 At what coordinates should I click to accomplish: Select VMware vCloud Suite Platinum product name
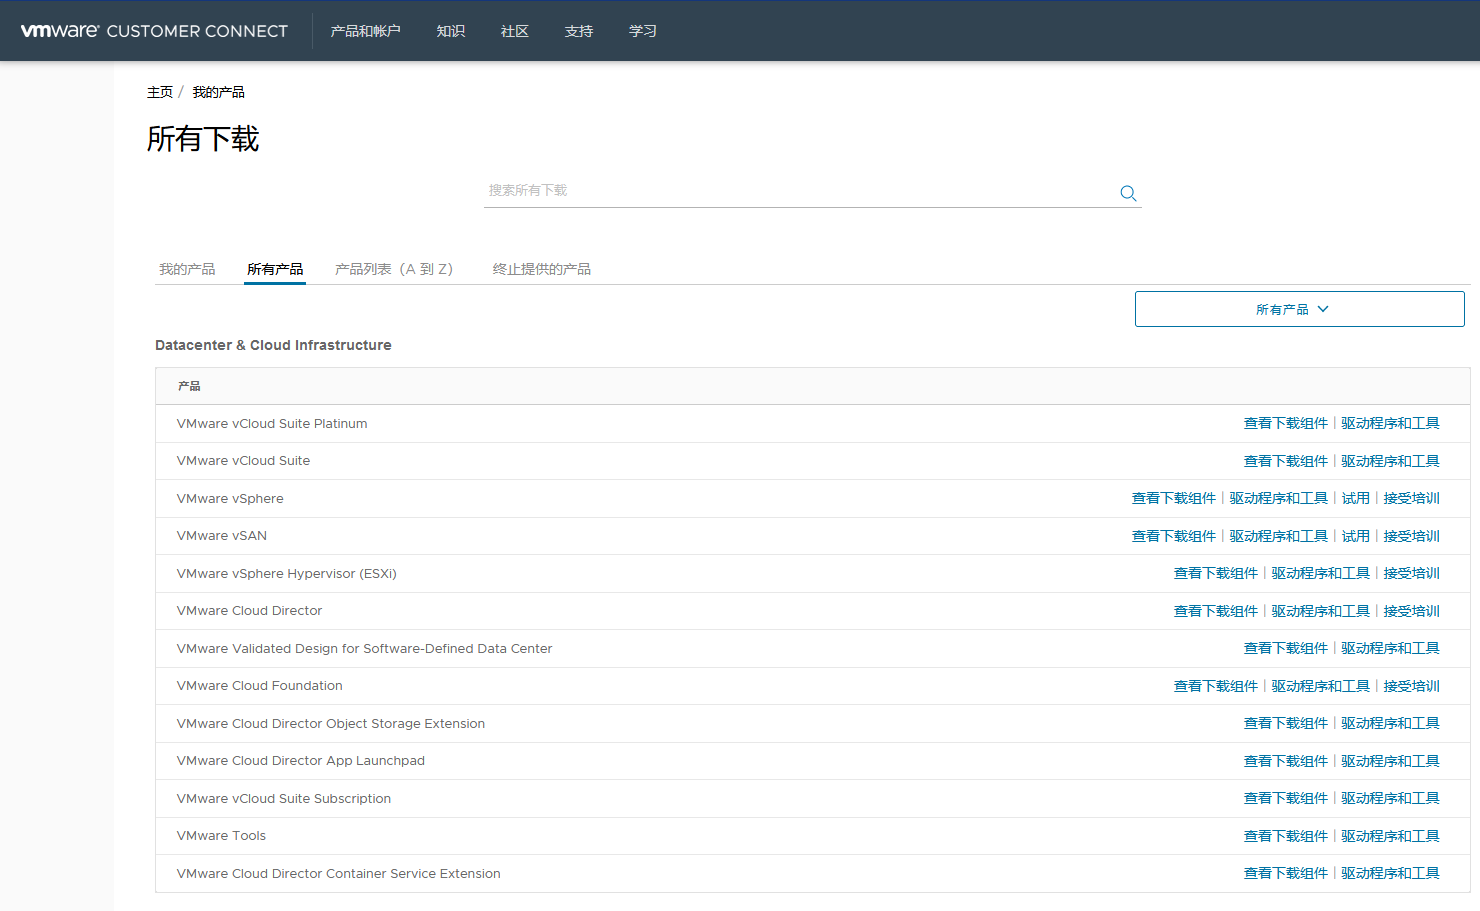tap(272, 424)
